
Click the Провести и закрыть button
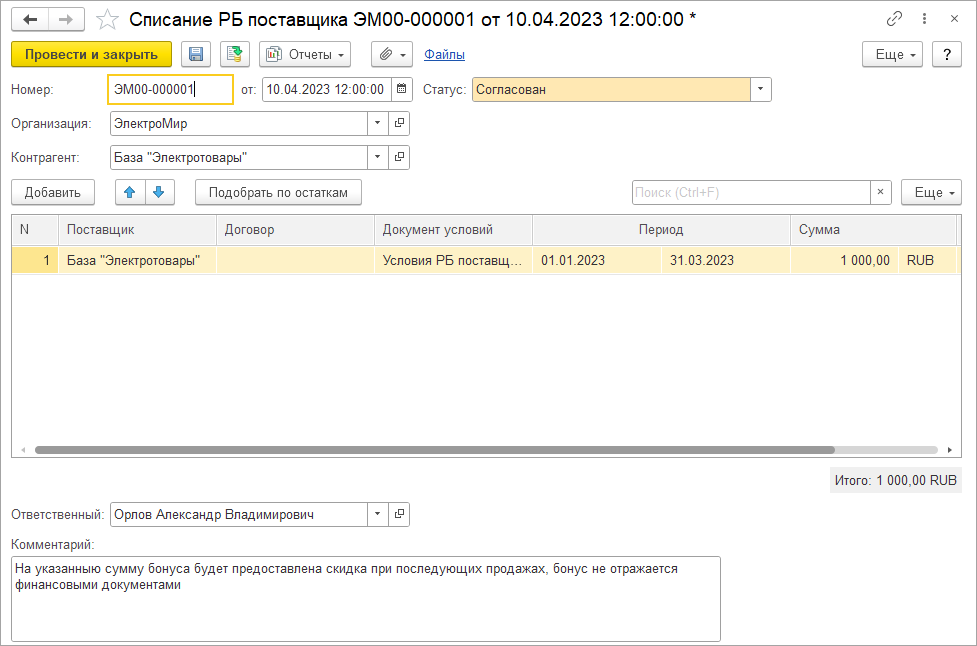91,54
